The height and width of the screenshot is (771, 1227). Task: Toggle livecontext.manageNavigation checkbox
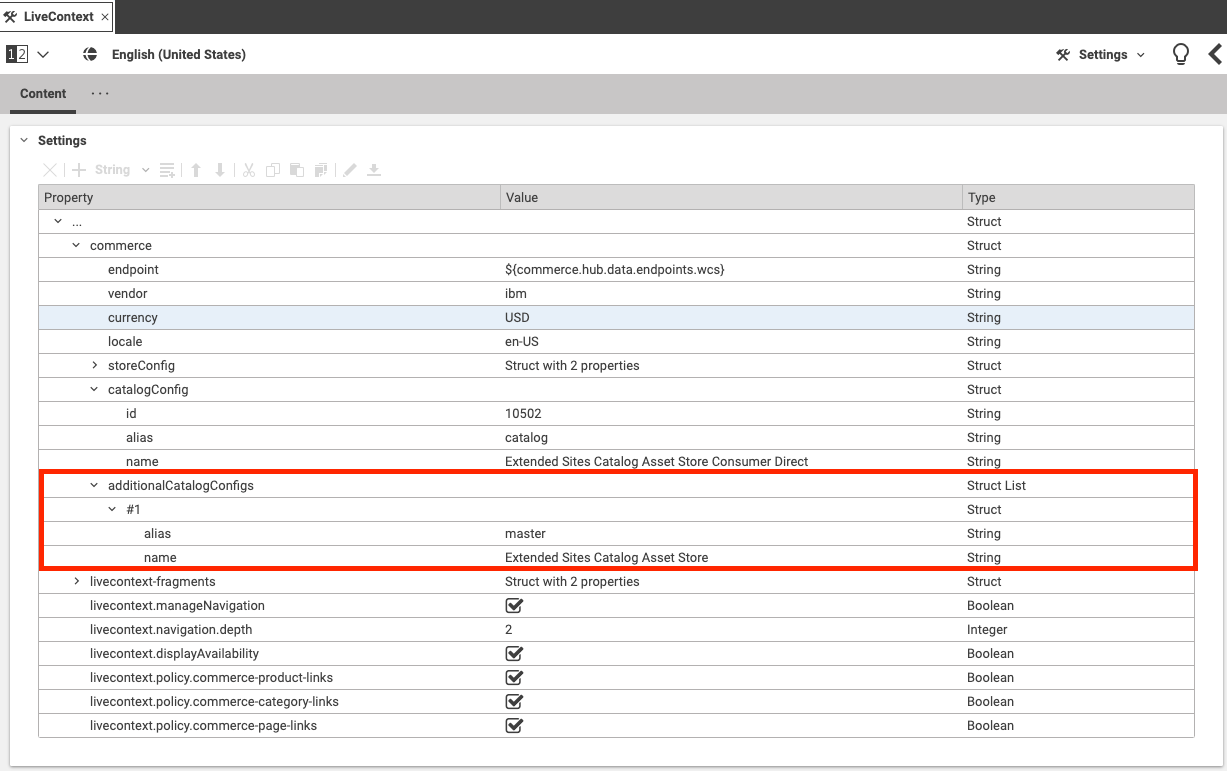click(514, 606)
